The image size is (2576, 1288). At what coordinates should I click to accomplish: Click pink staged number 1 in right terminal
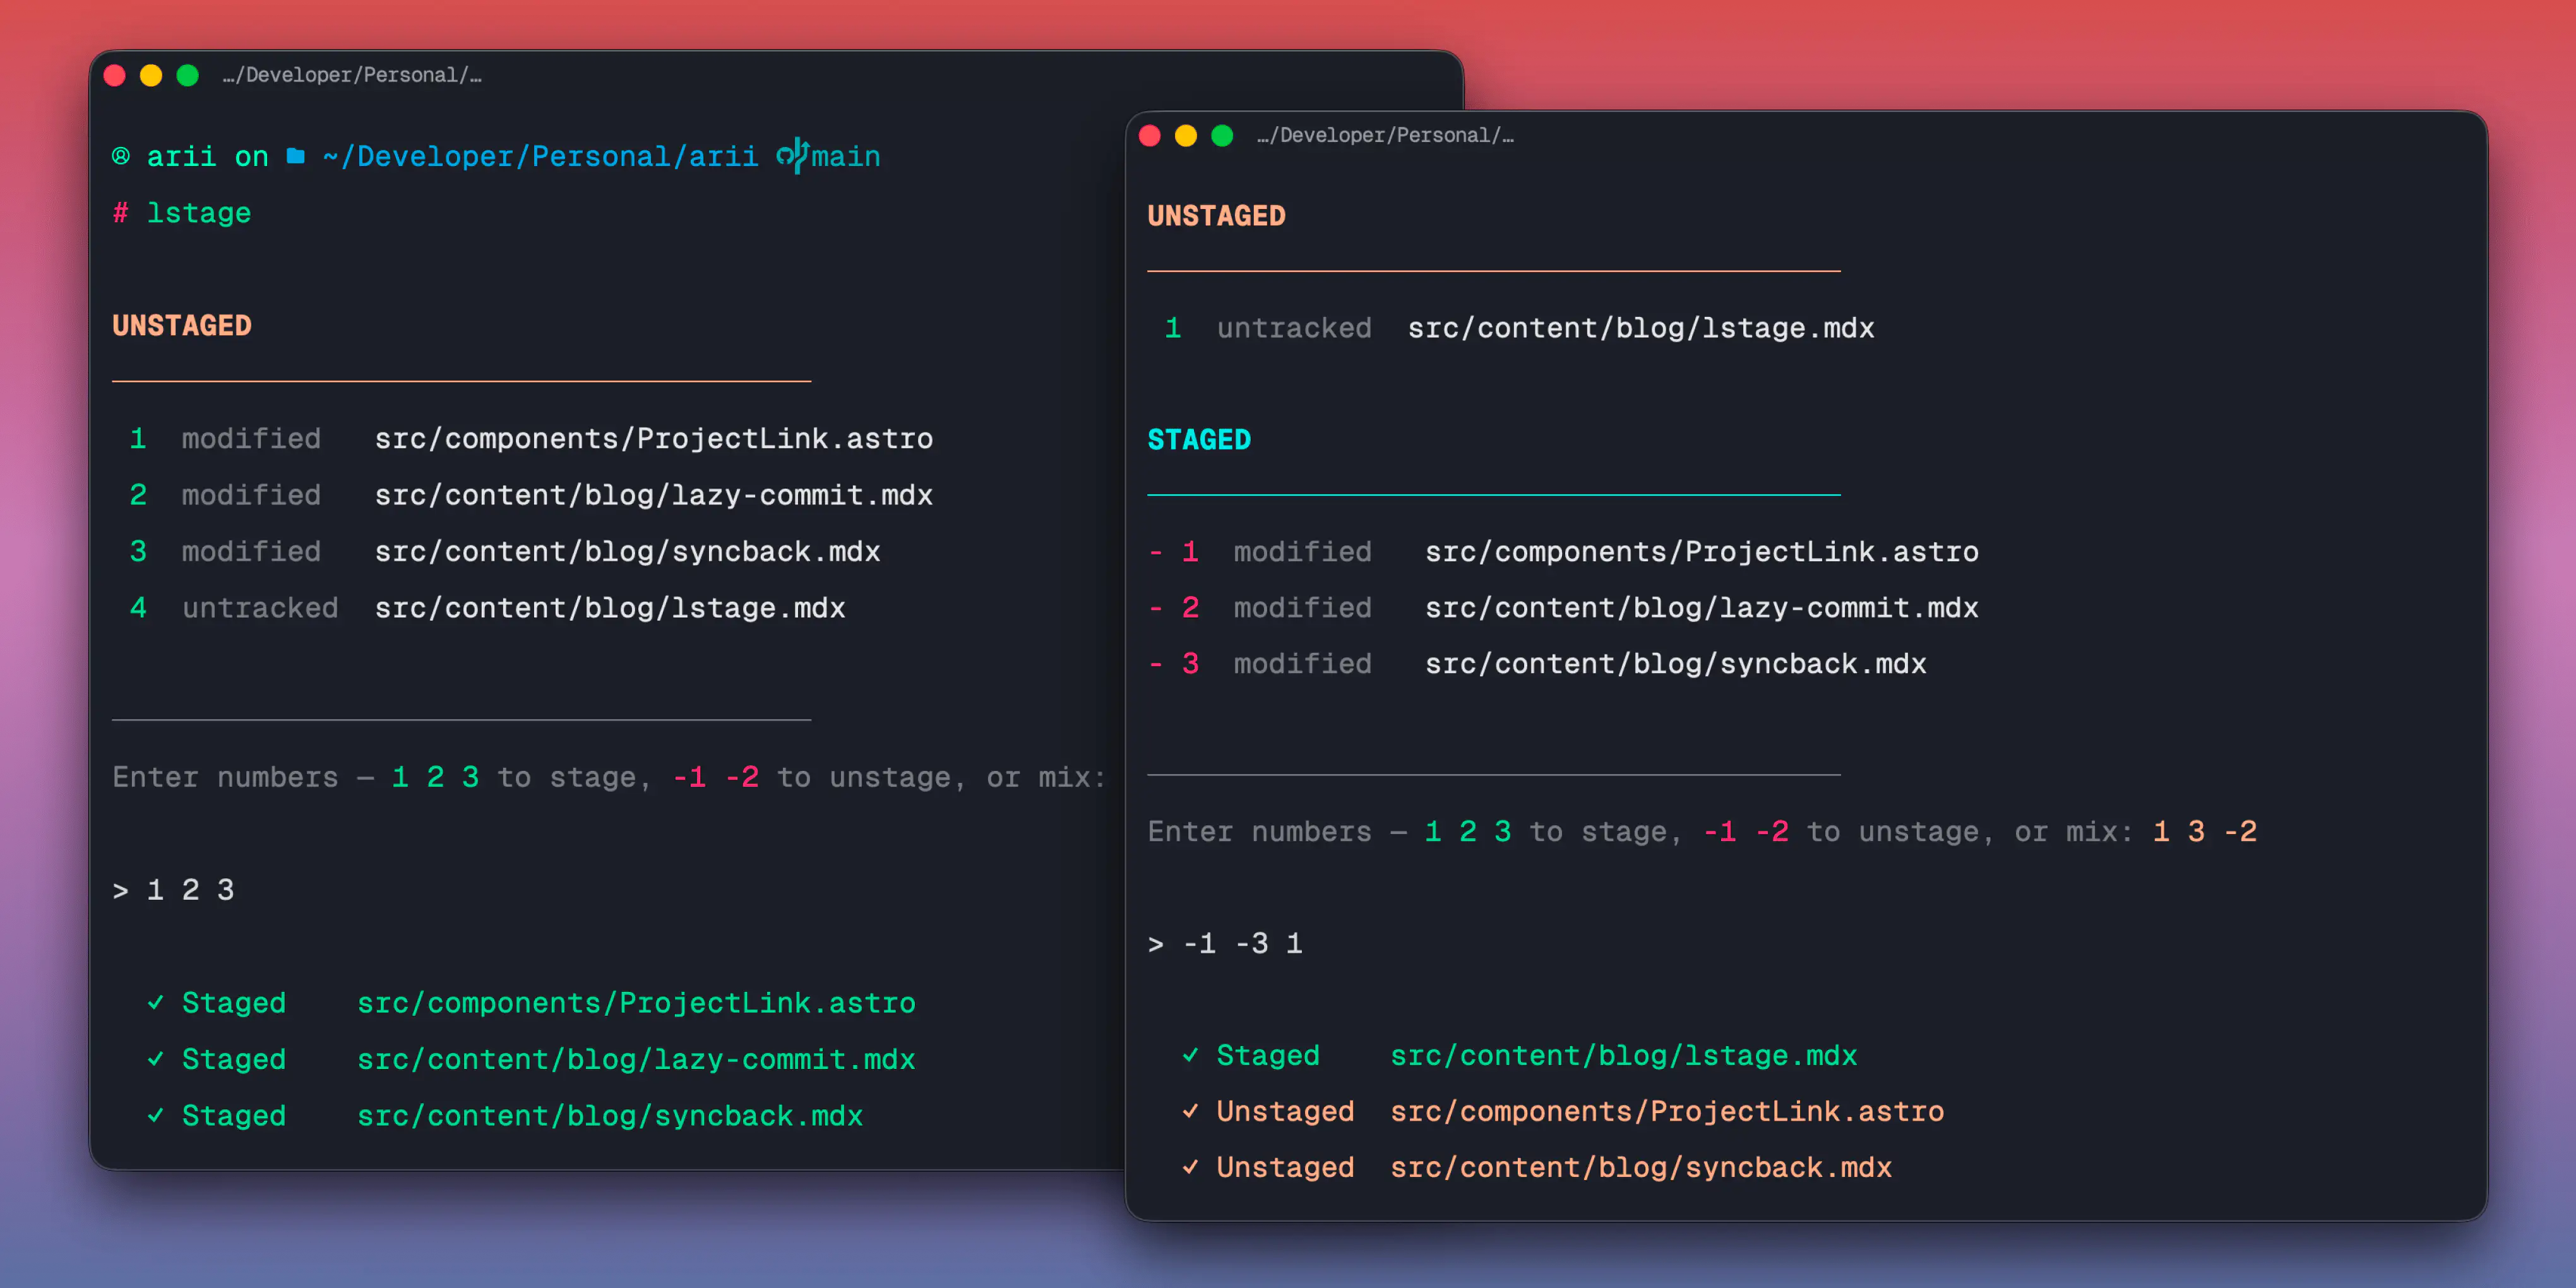point(1190,551)
